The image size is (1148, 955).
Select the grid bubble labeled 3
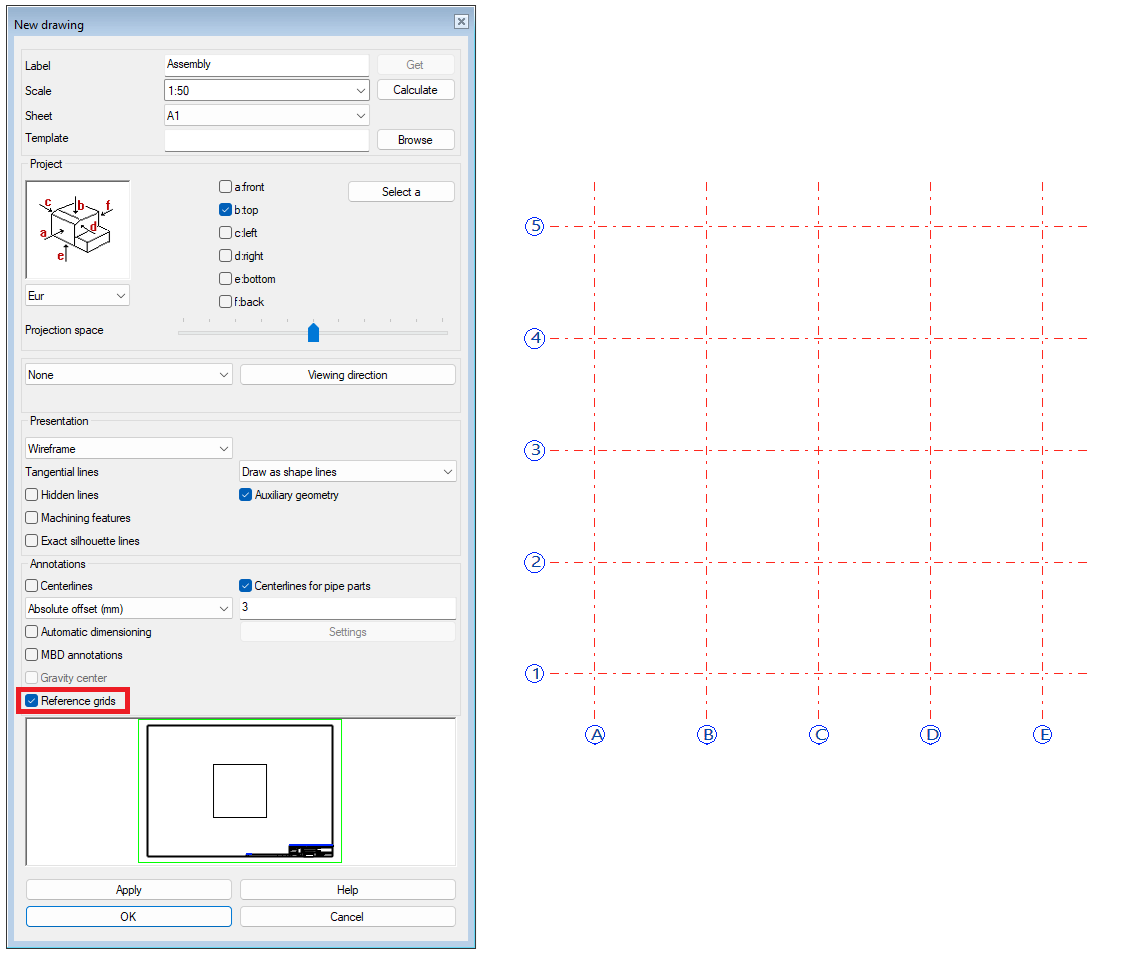[535, 450]
